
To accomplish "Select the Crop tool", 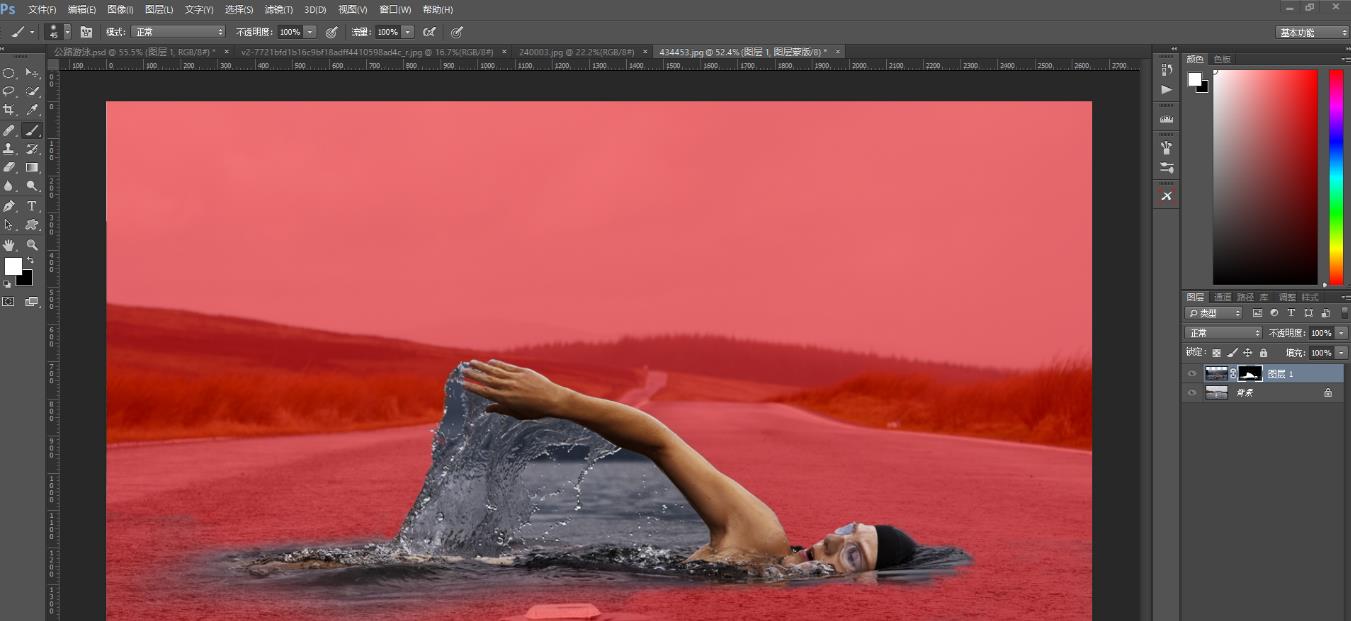I will pyautogui.click(x=9, y=110).
